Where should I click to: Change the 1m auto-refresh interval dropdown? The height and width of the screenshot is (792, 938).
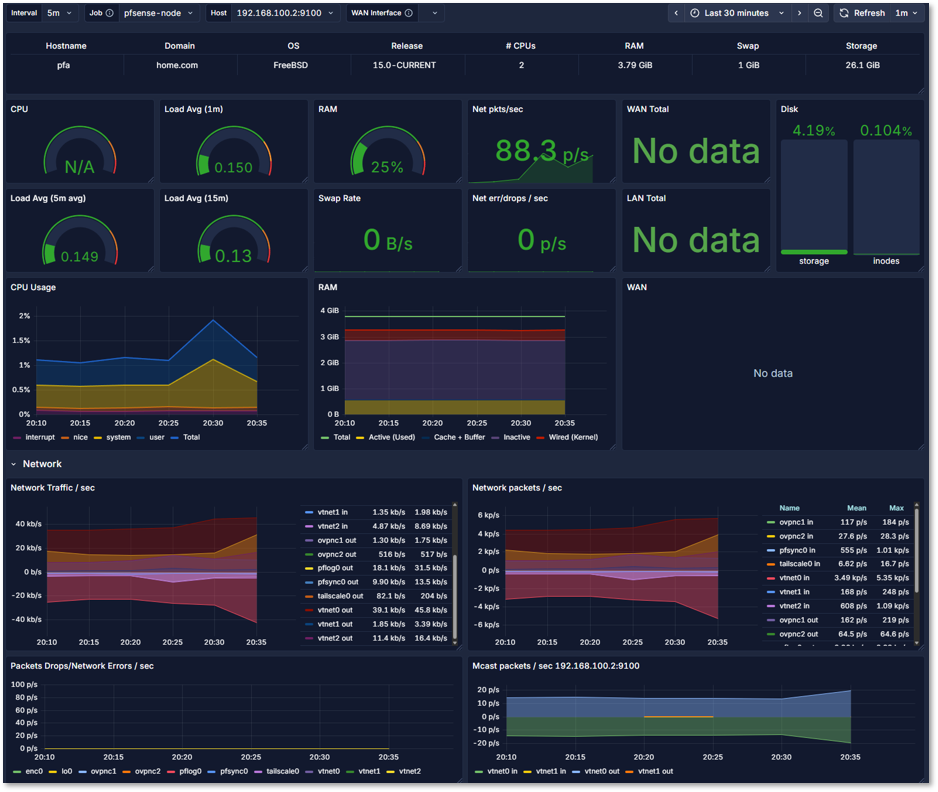coord(905,13)
